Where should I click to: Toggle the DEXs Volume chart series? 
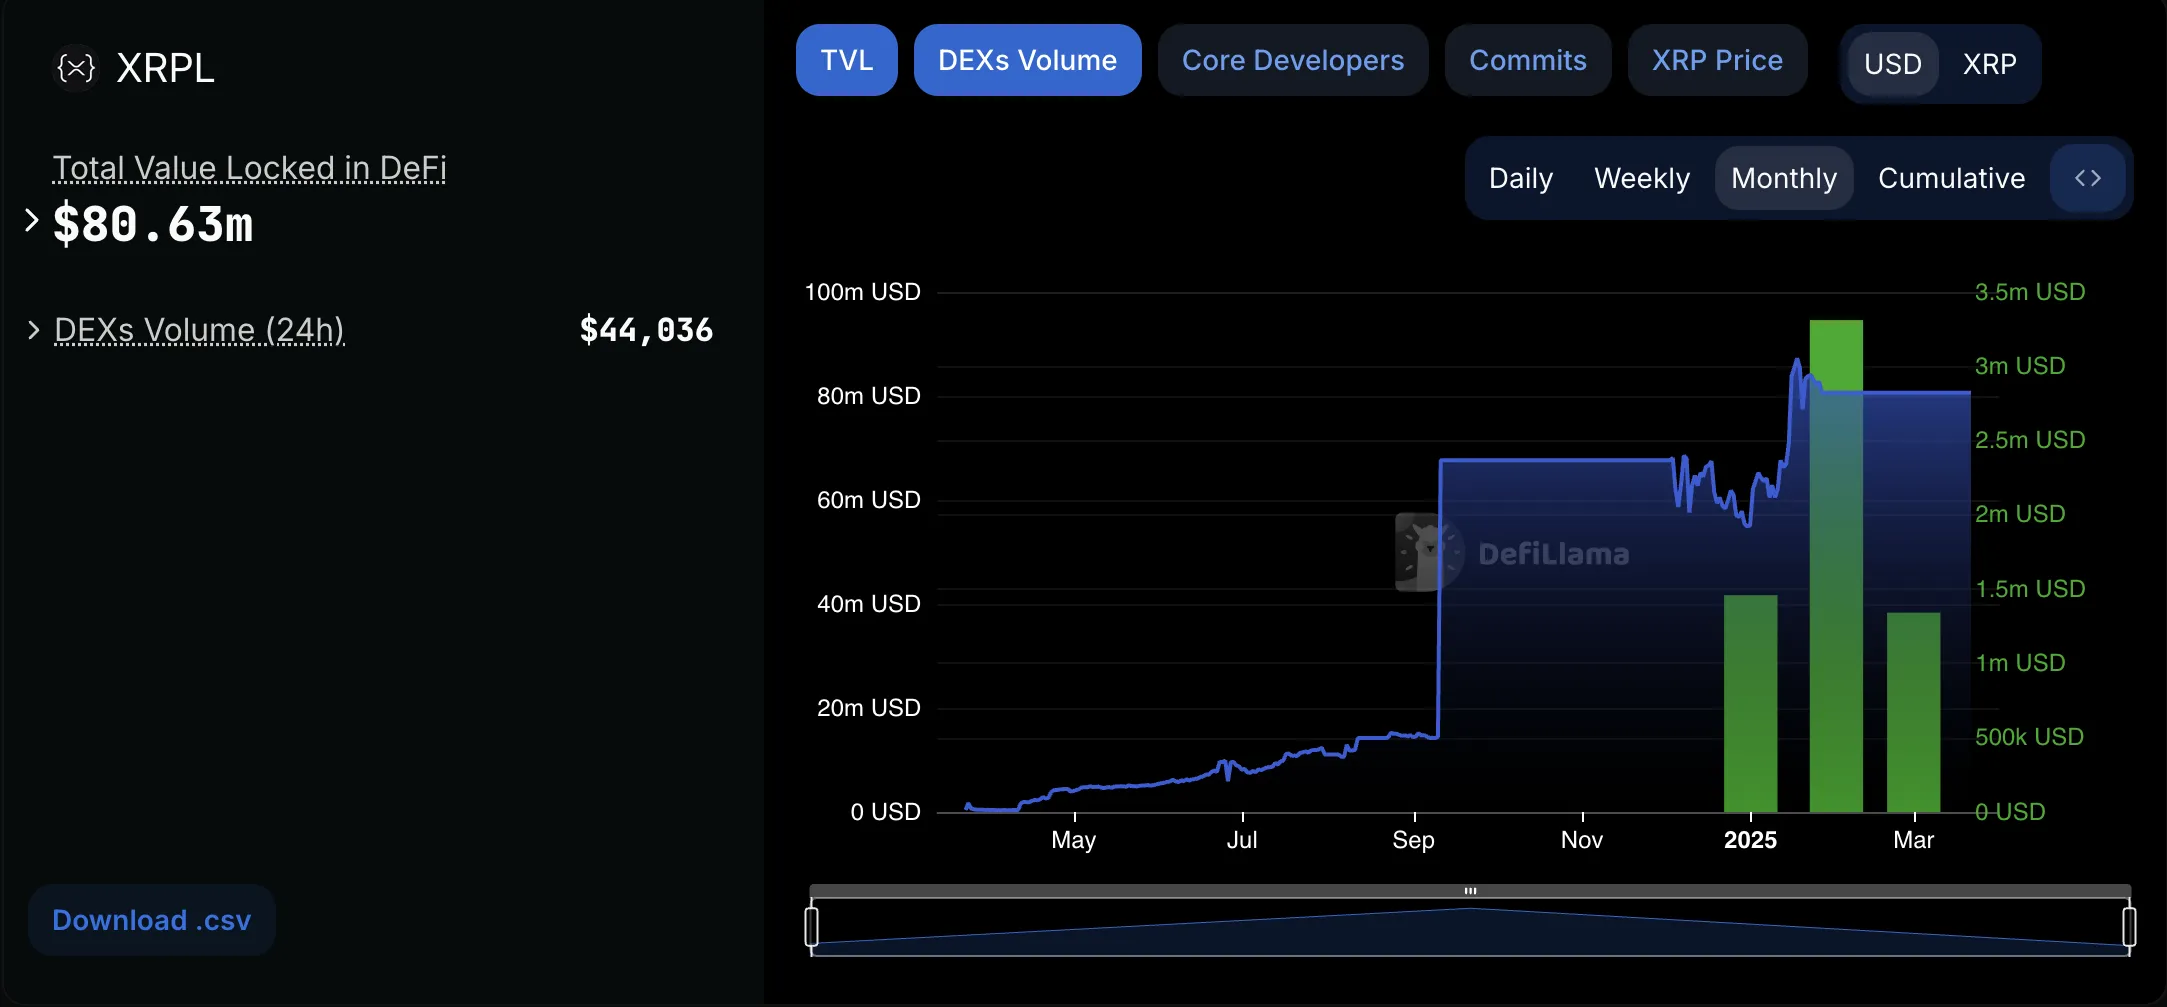pyautogui.click(x=1027, y=60)
